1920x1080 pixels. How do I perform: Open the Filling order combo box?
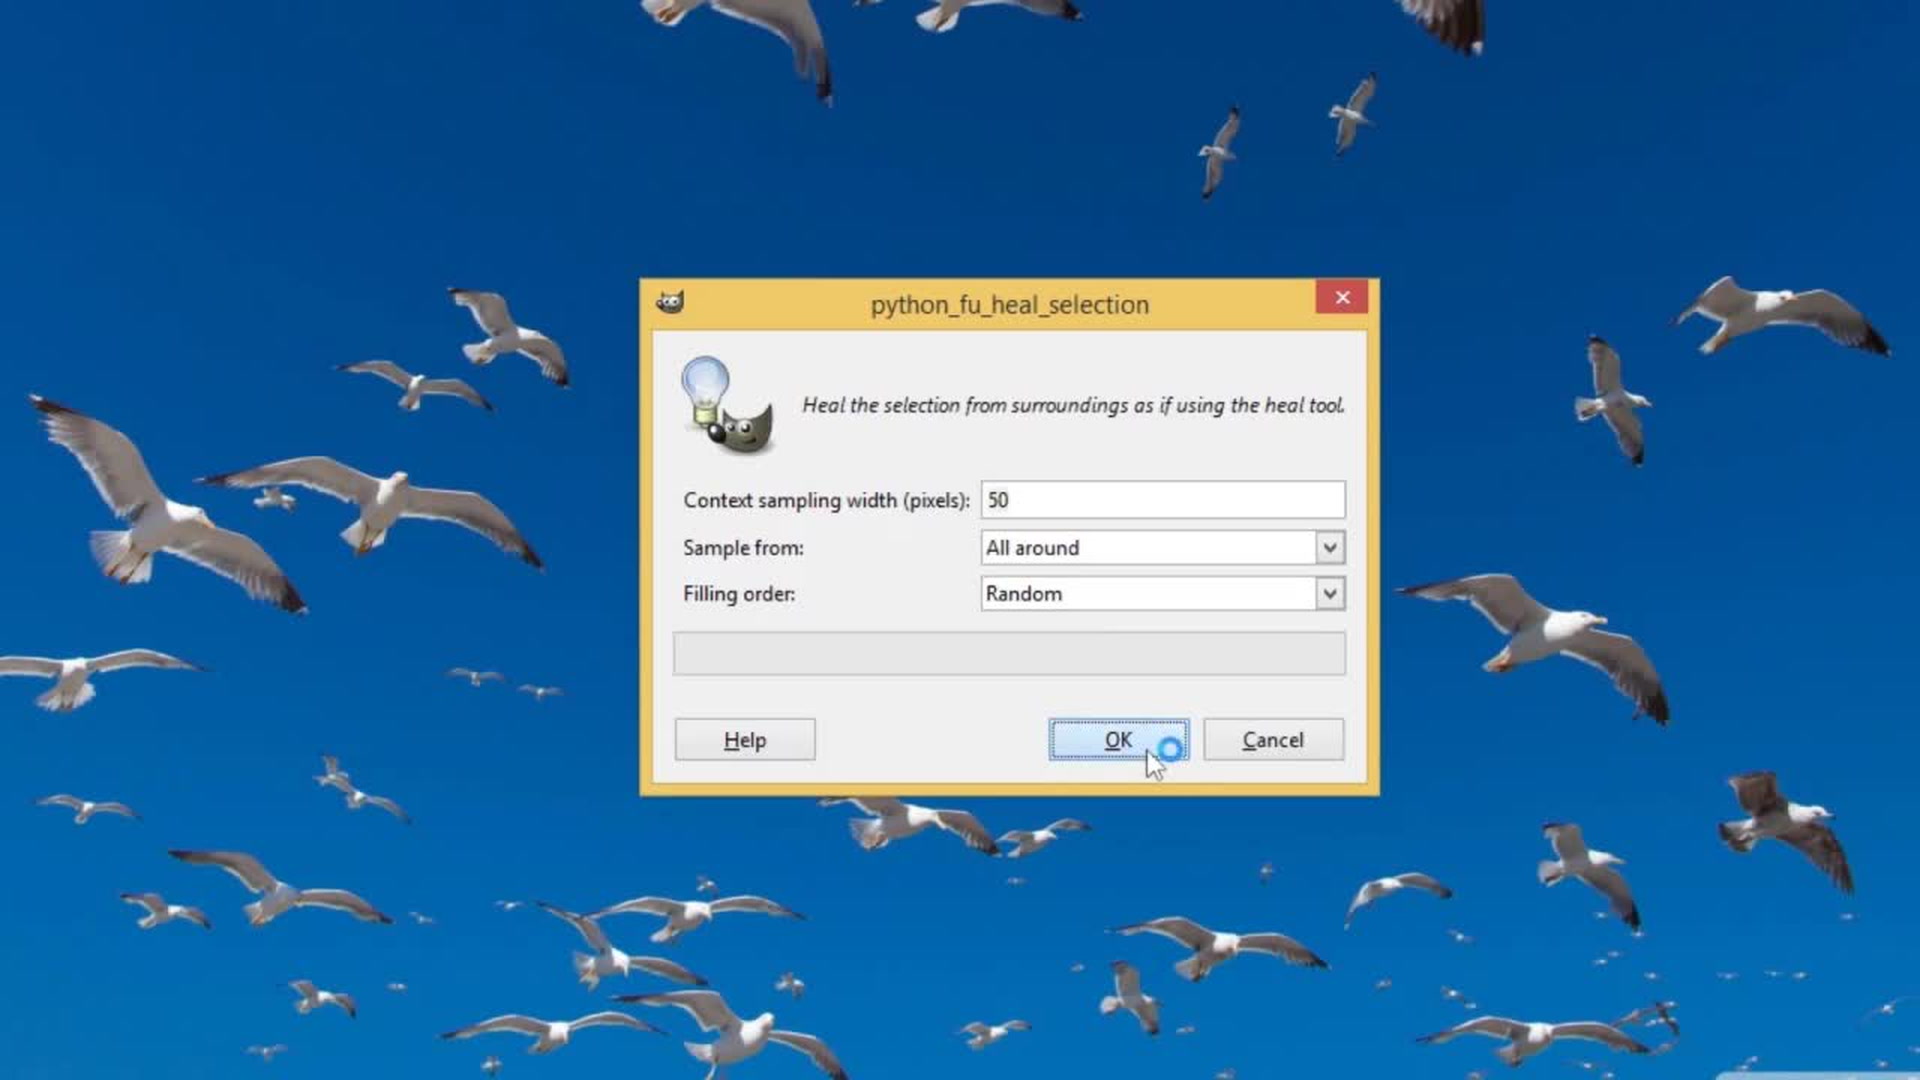point(1148,594)
